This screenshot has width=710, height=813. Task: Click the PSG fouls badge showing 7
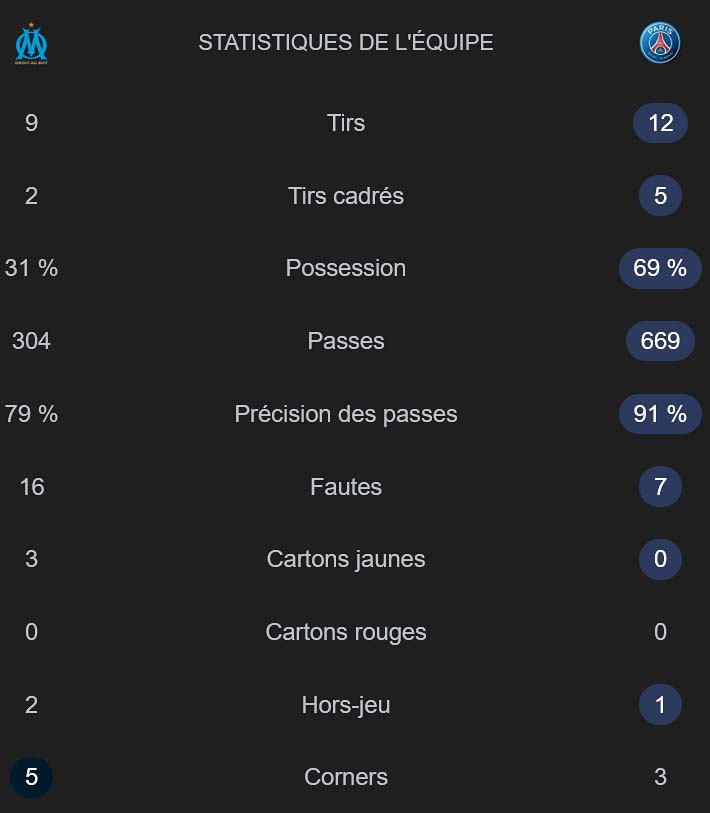660,486
